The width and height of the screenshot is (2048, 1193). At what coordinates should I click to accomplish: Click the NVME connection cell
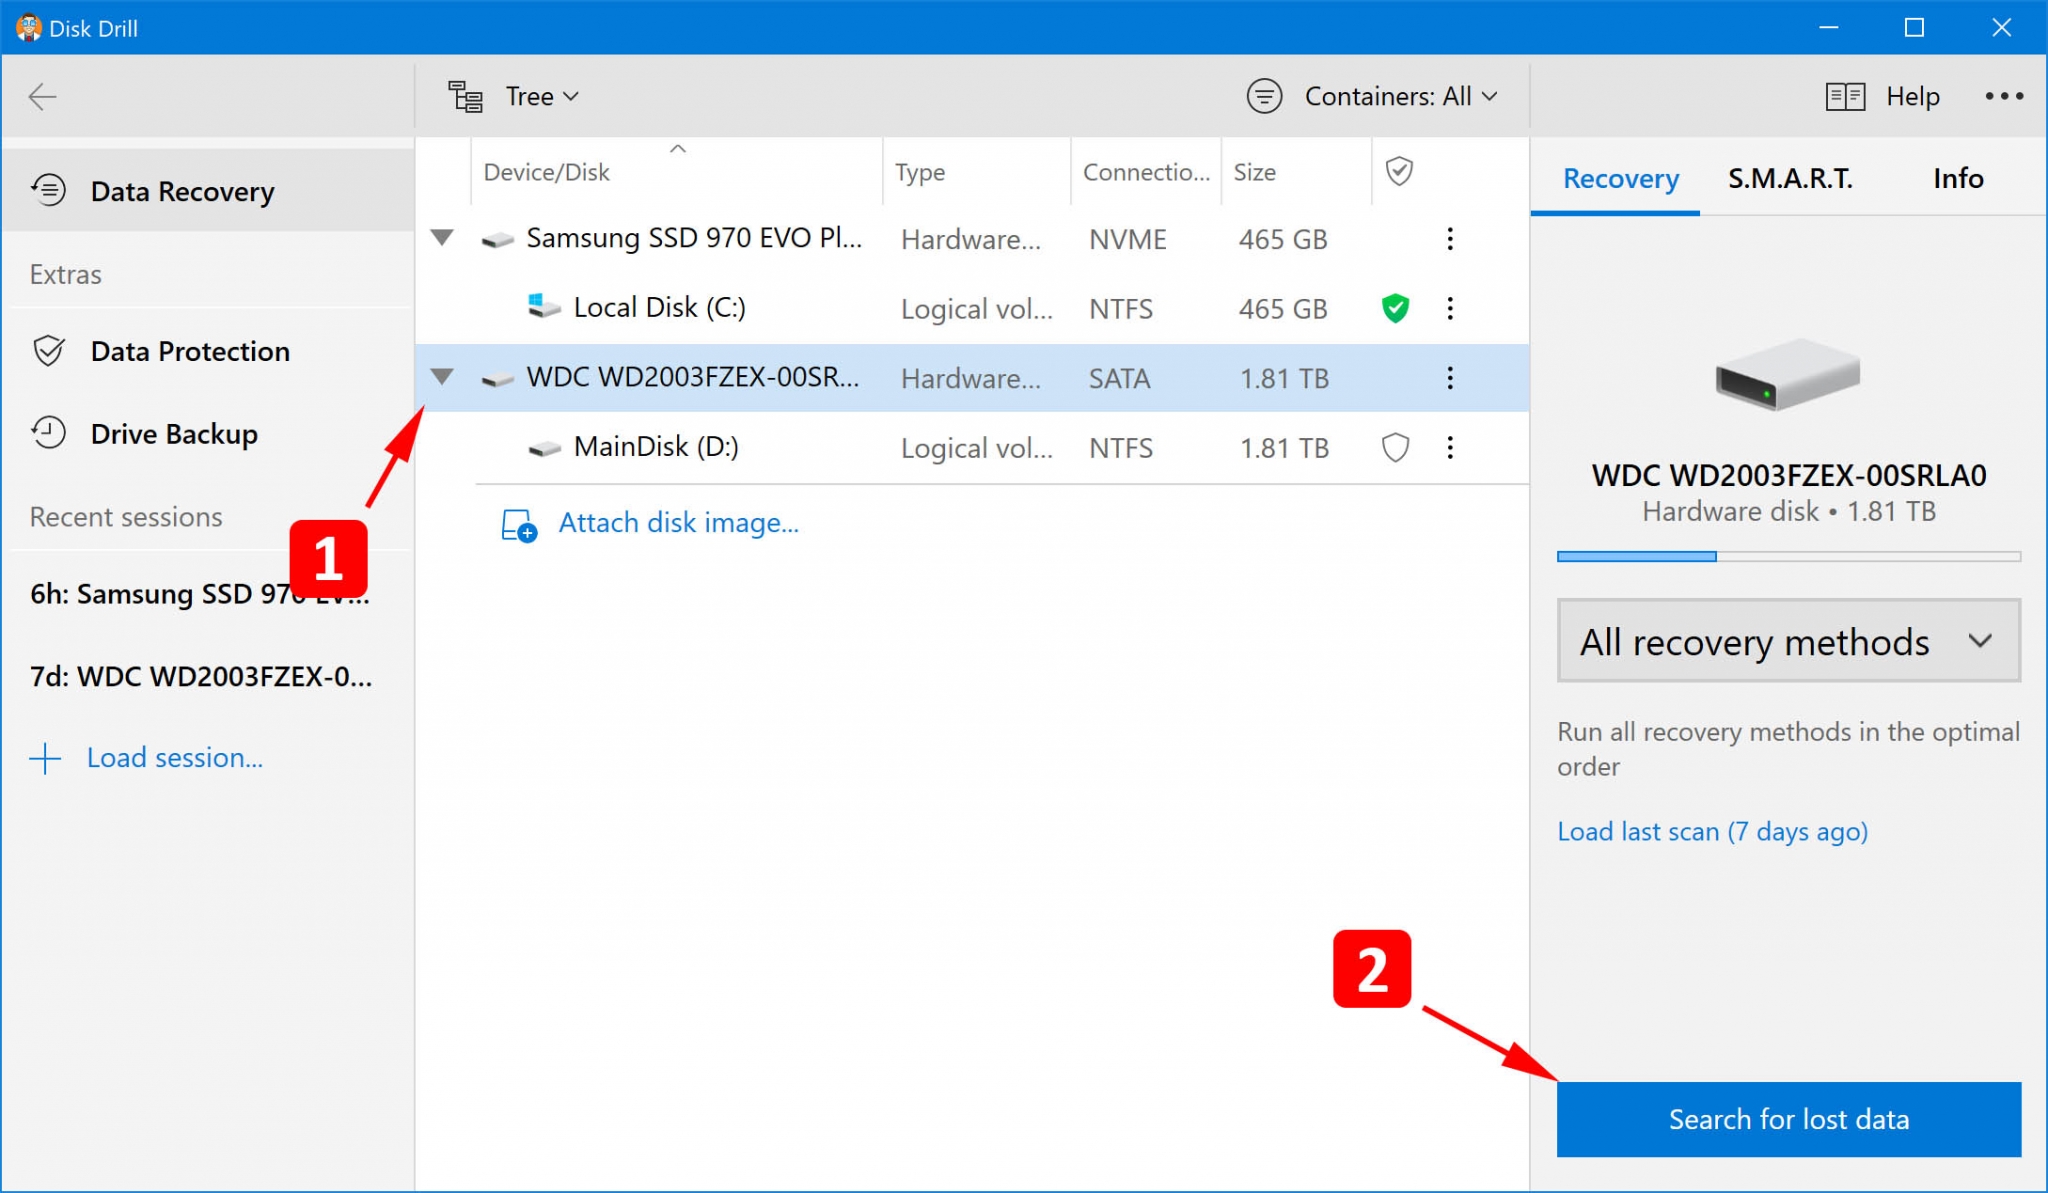pyautogui.click(x=1128, y=240)
